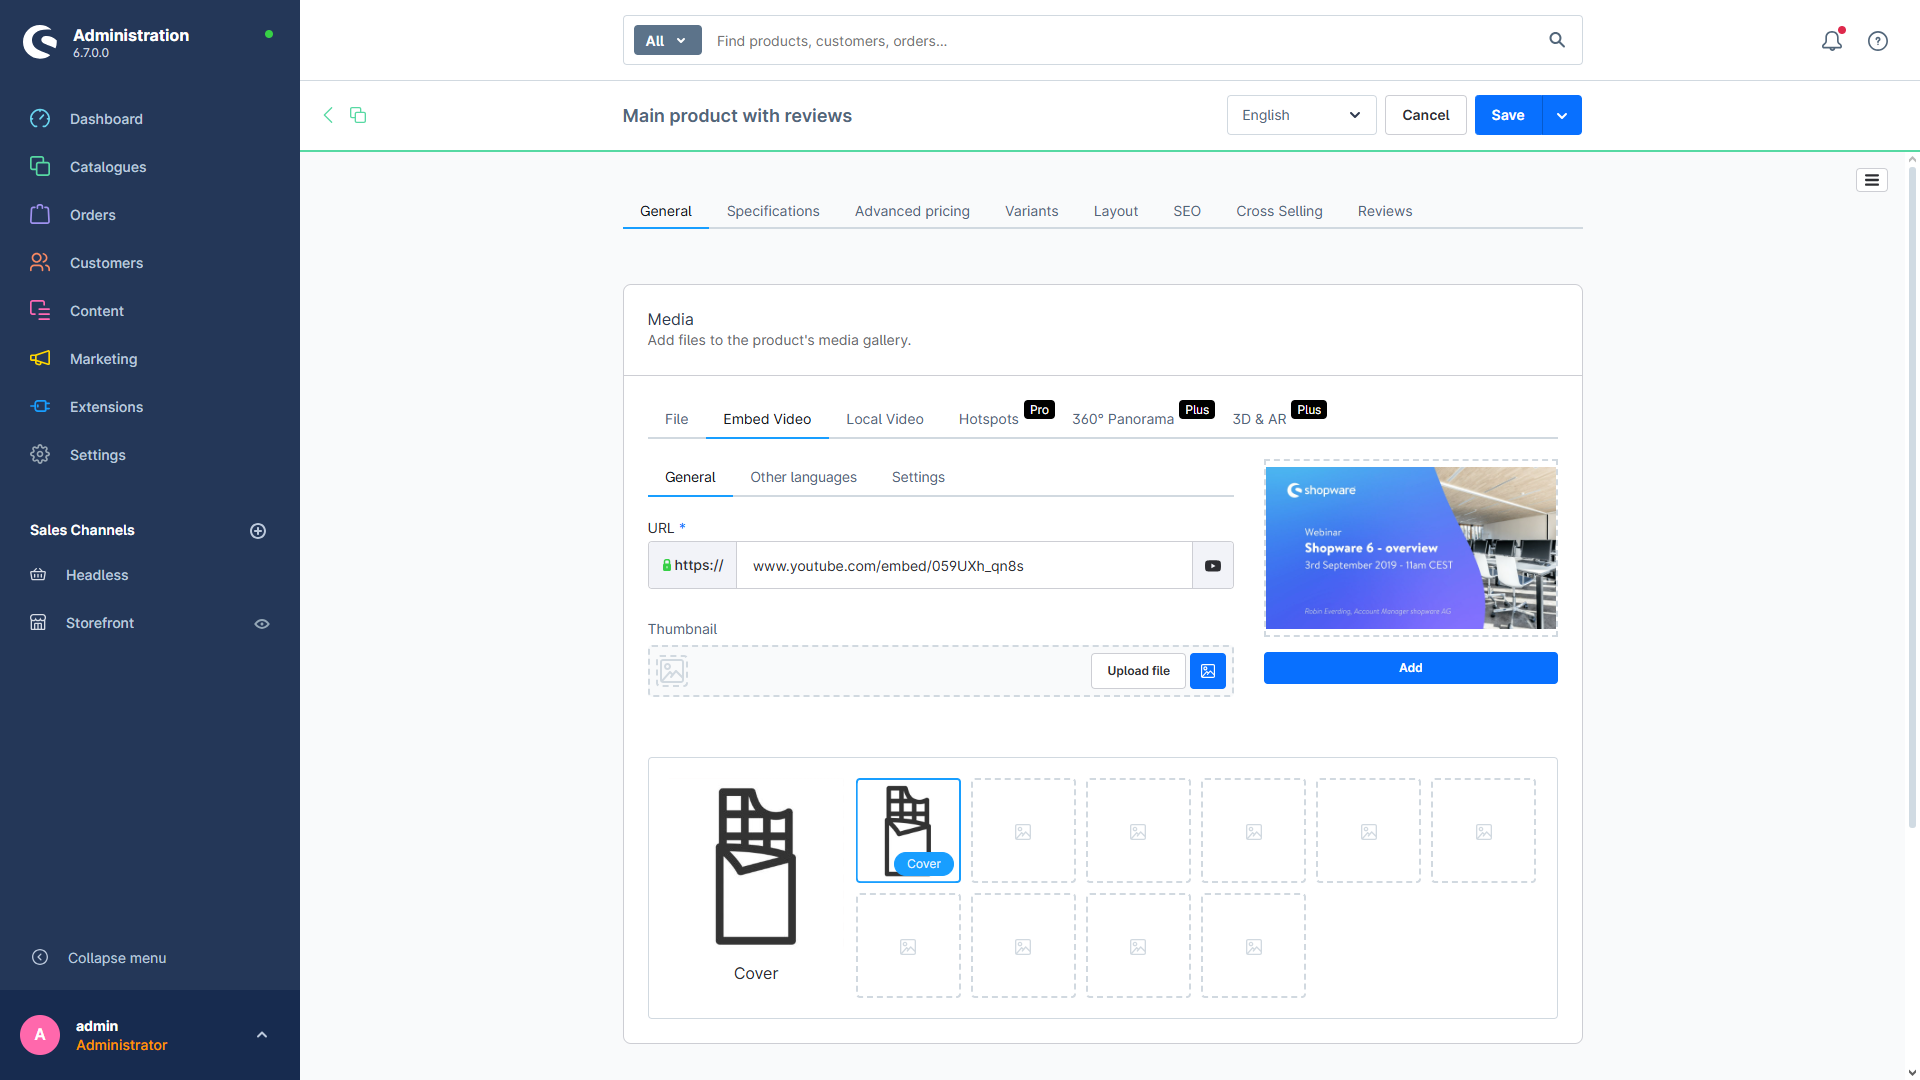Click the Settings gear icon
This screenshot has width=1920, height=1080.
point(40,455)
